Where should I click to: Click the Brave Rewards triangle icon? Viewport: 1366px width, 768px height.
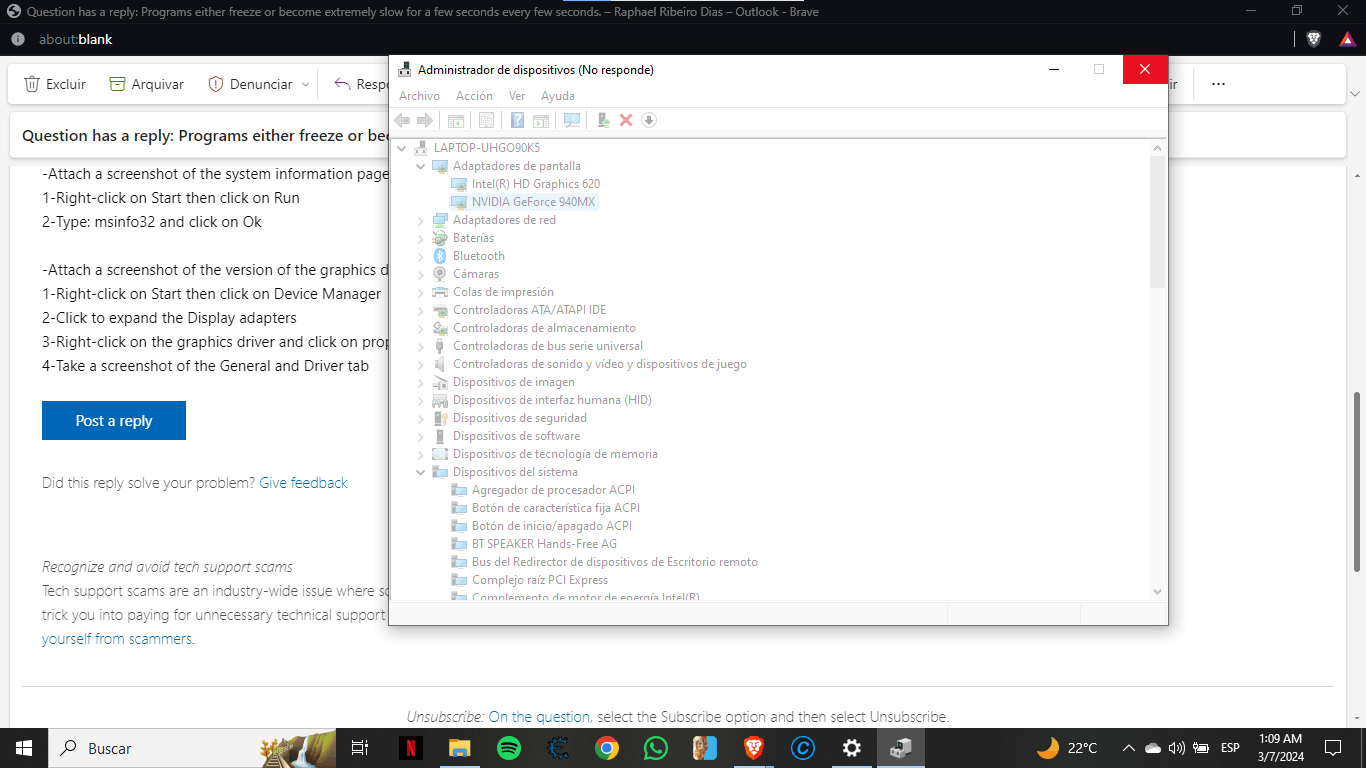tap(1347, 39)
